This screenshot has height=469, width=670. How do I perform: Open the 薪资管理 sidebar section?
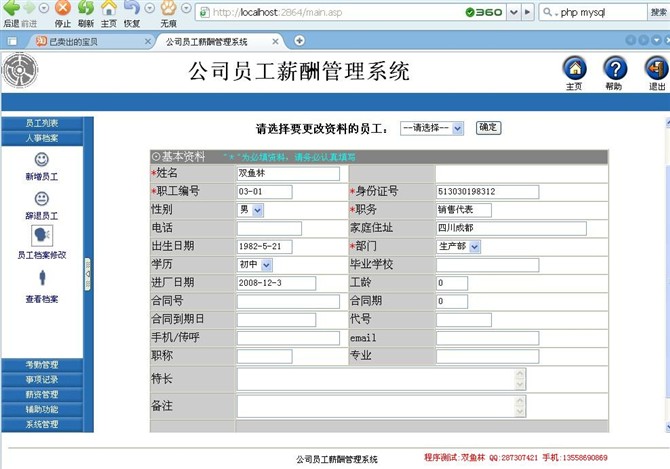[x=42, y=394]
